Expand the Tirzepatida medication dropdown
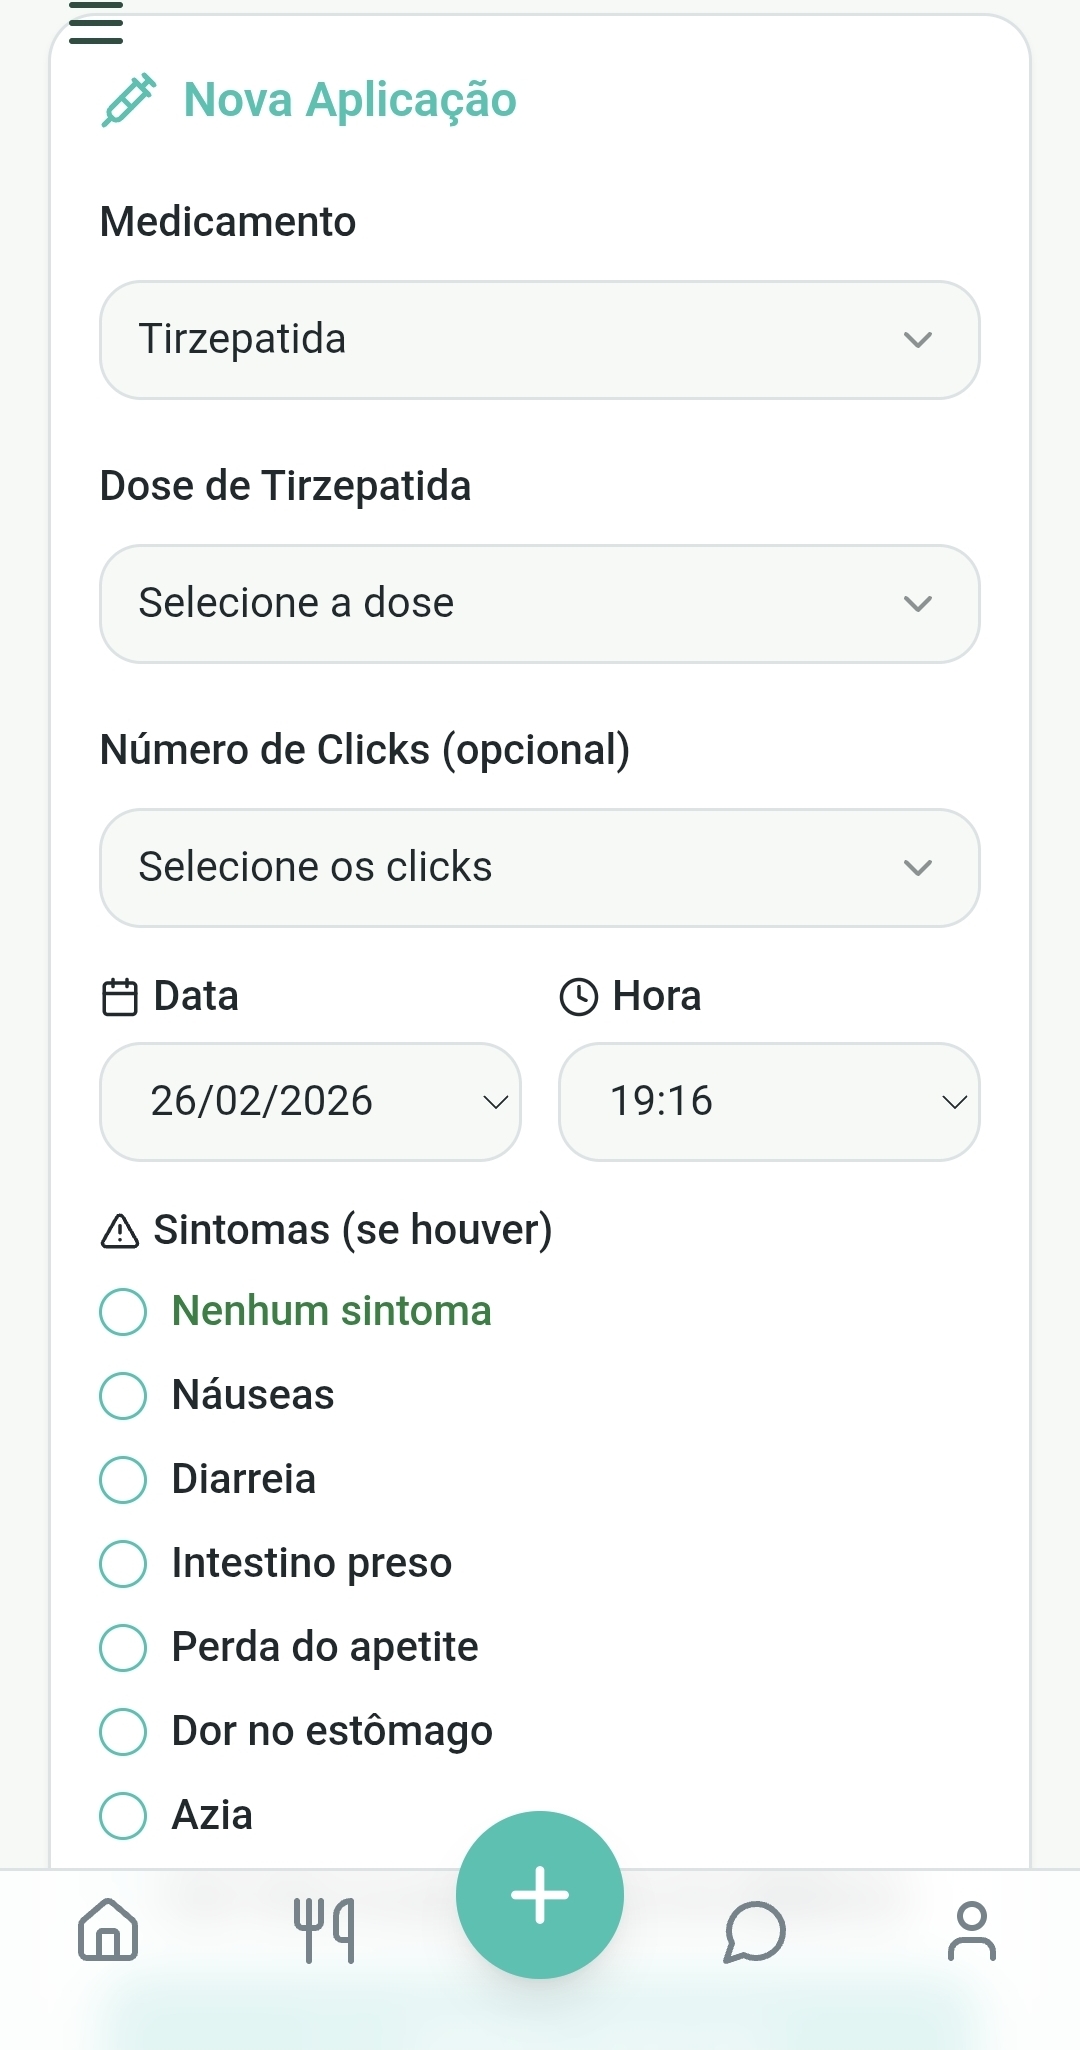This screenshot has width=1080, height=2050. 540,340
